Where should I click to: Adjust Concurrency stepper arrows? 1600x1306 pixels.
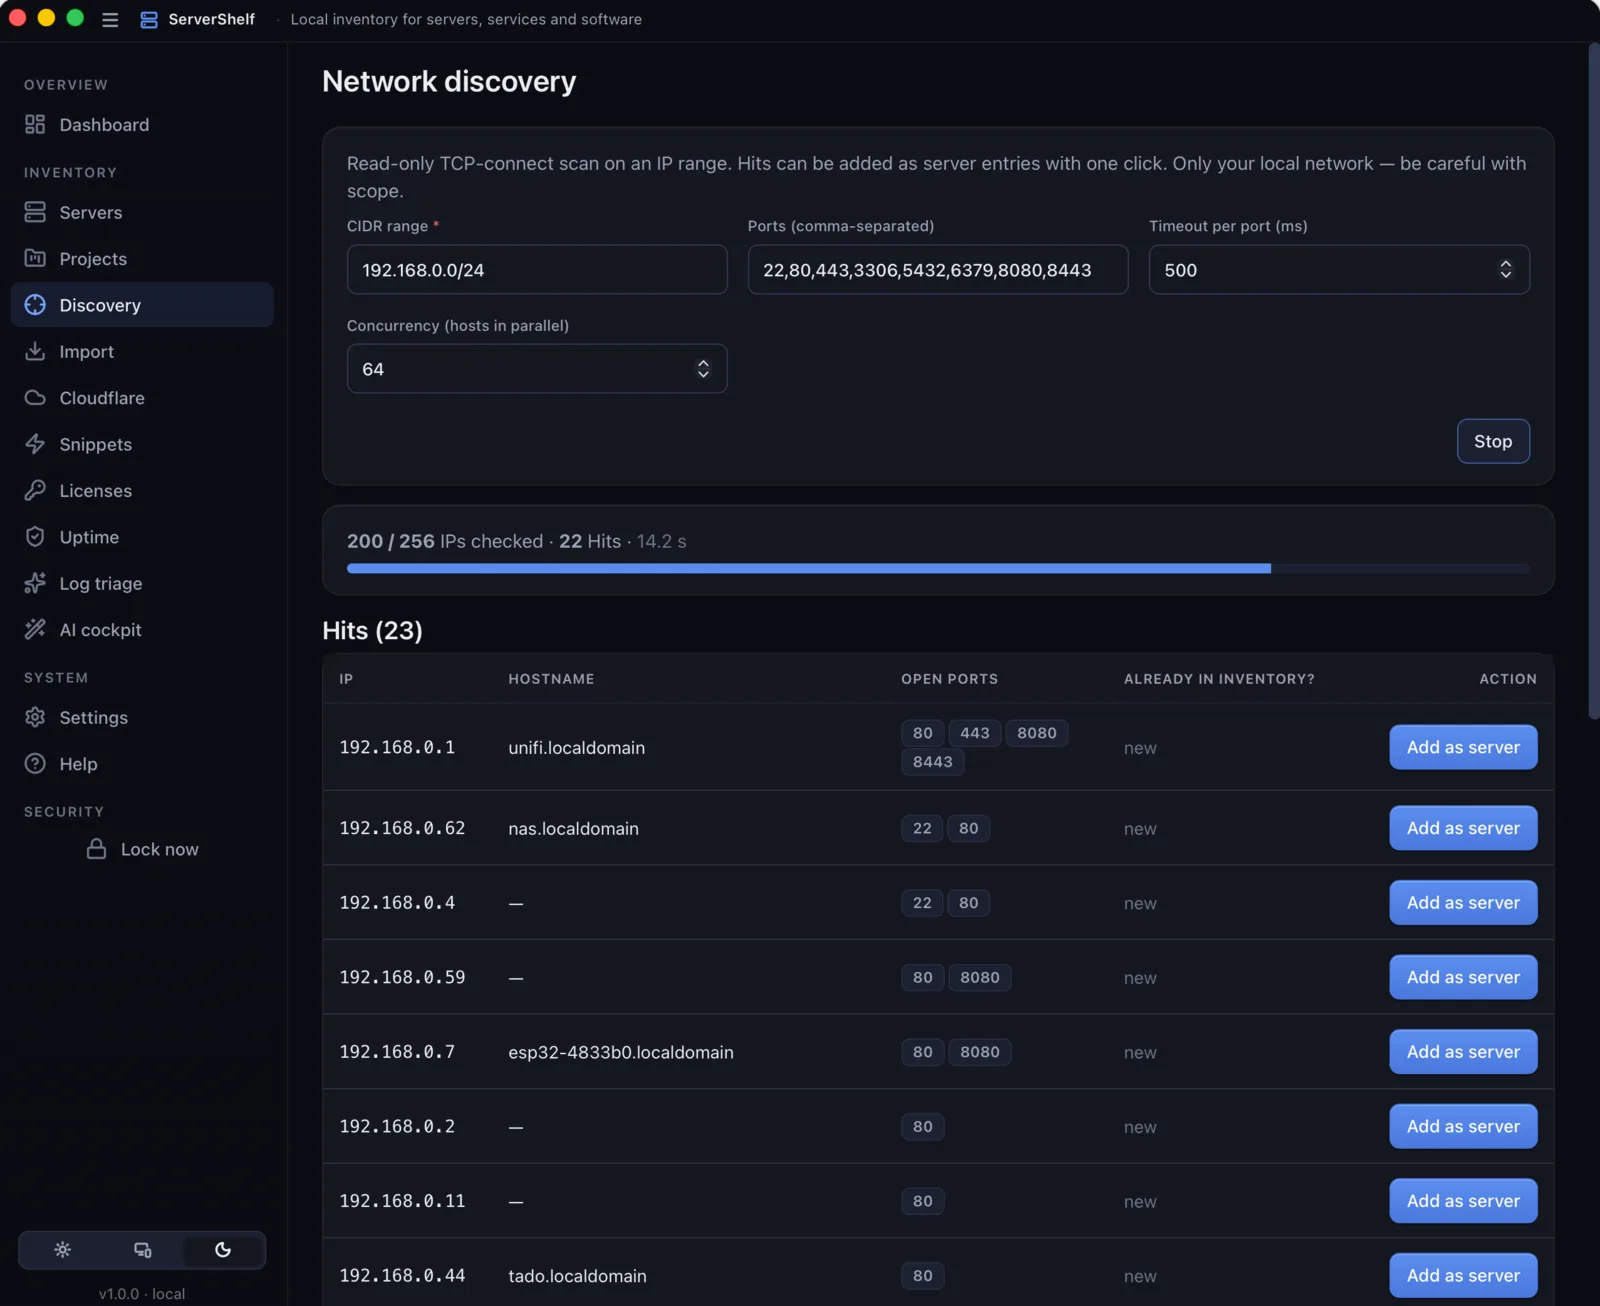[x=703, y=369]
